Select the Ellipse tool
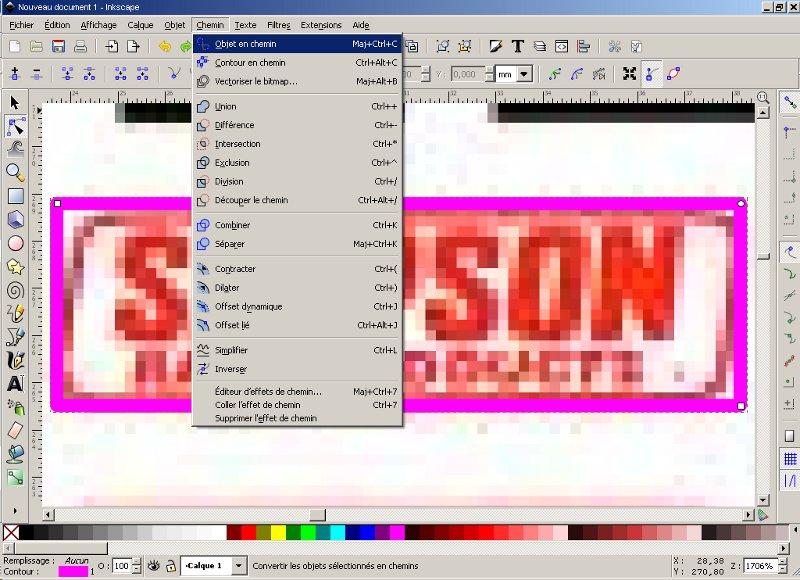Image resolution: width=800 pixels, height=580 pixels. (x=15, y=243)
